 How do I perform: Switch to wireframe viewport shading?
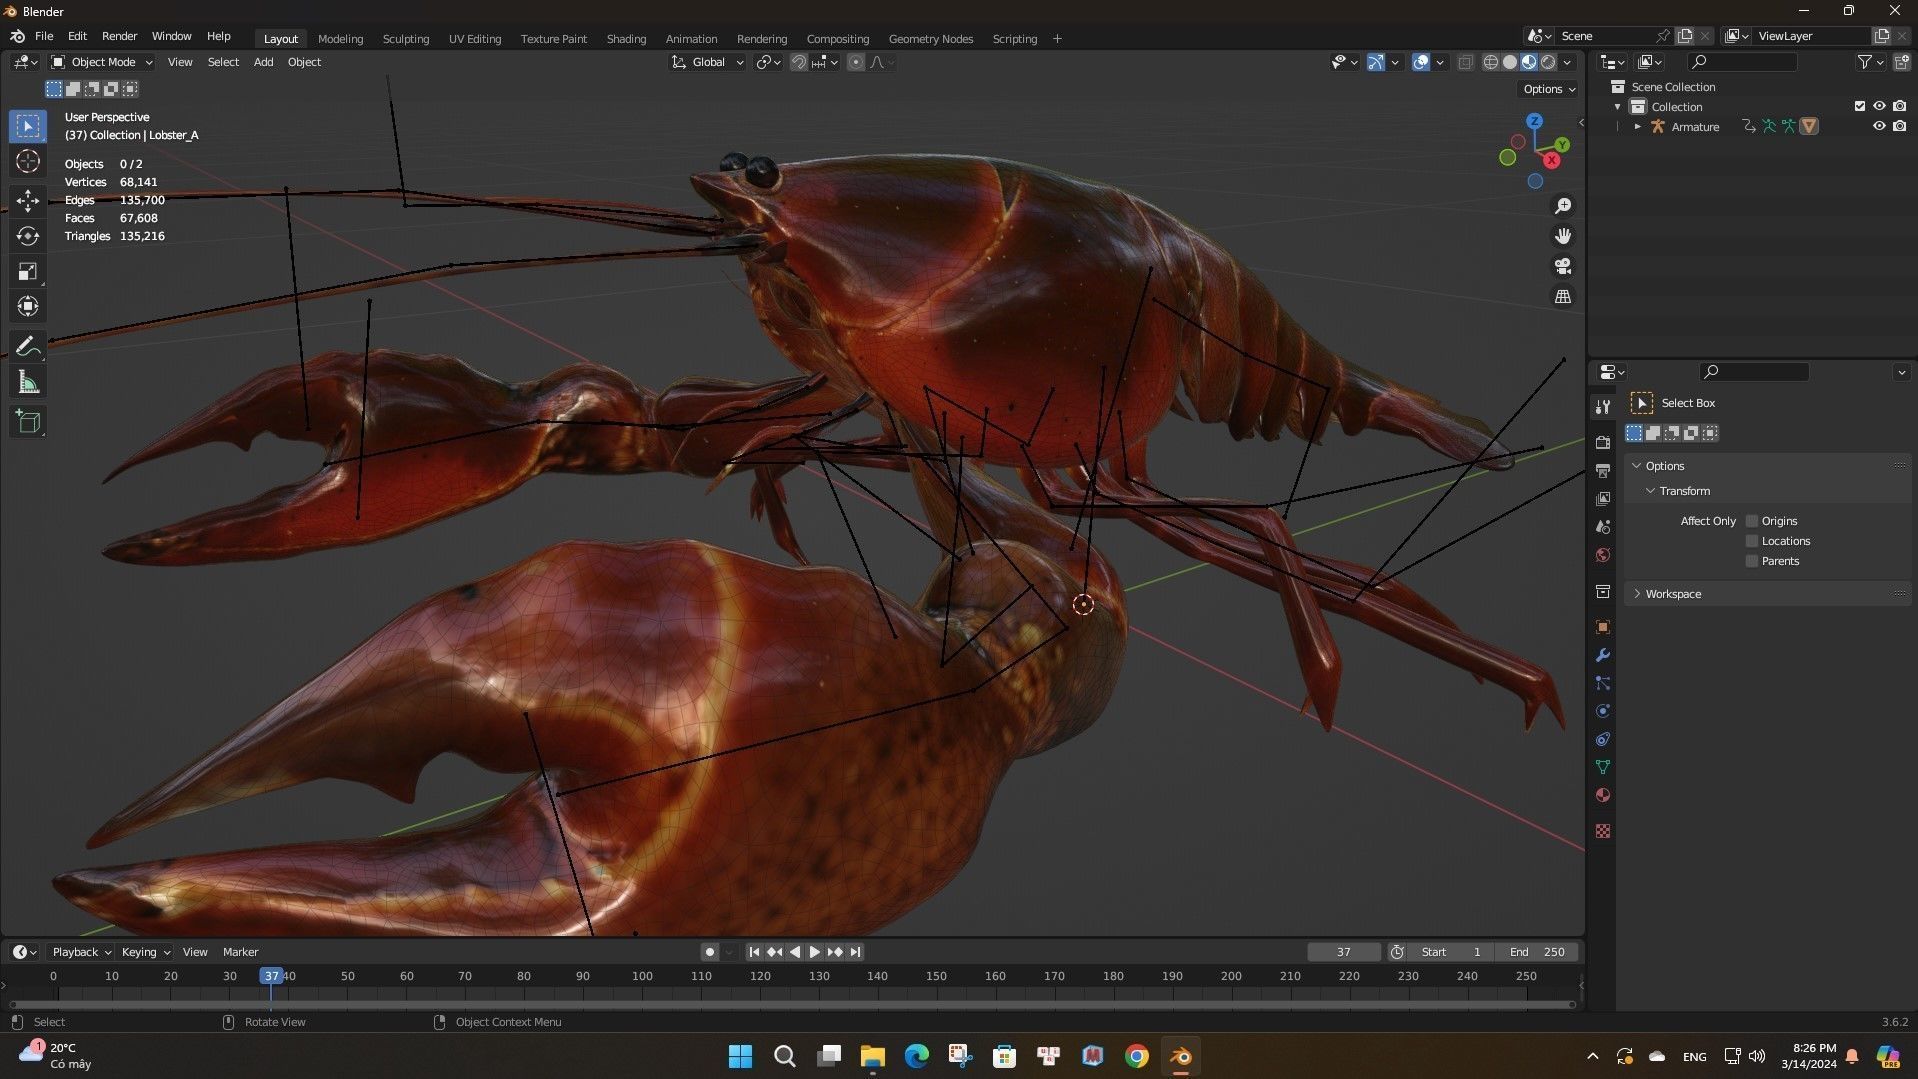(1490, 62)
